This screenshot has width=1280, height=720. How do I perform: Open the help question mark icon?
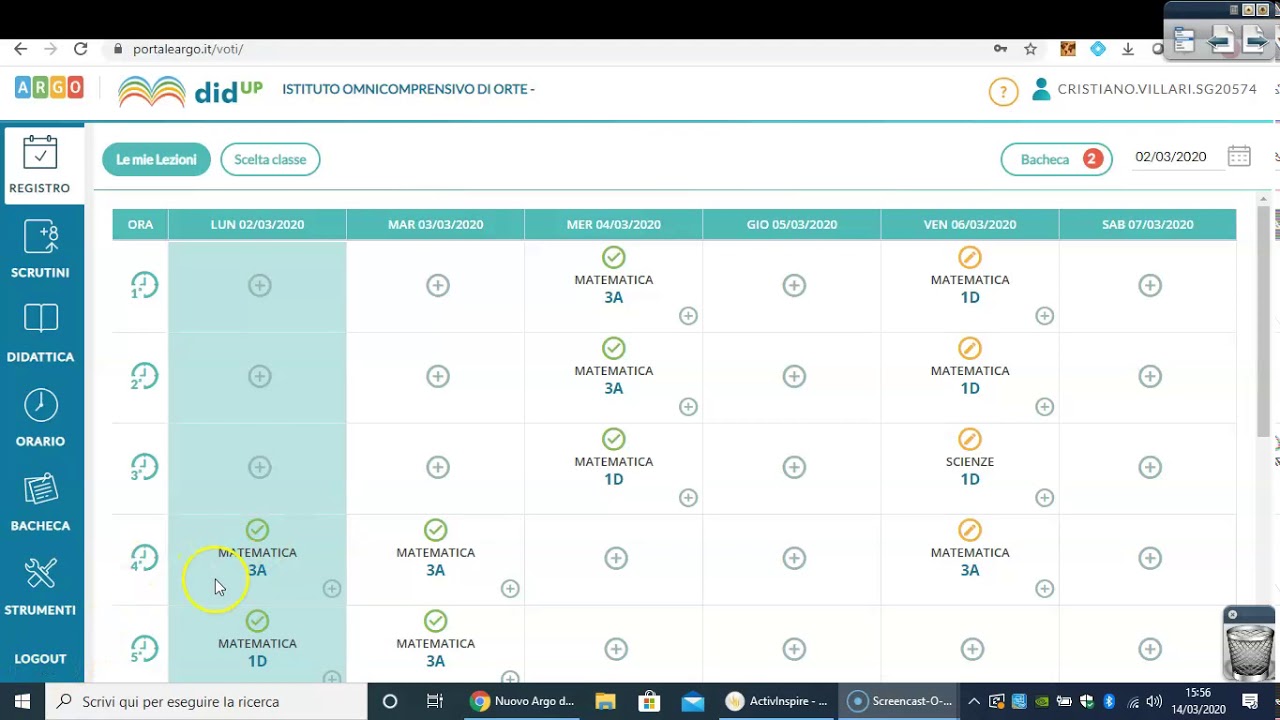coord(1003,92)
